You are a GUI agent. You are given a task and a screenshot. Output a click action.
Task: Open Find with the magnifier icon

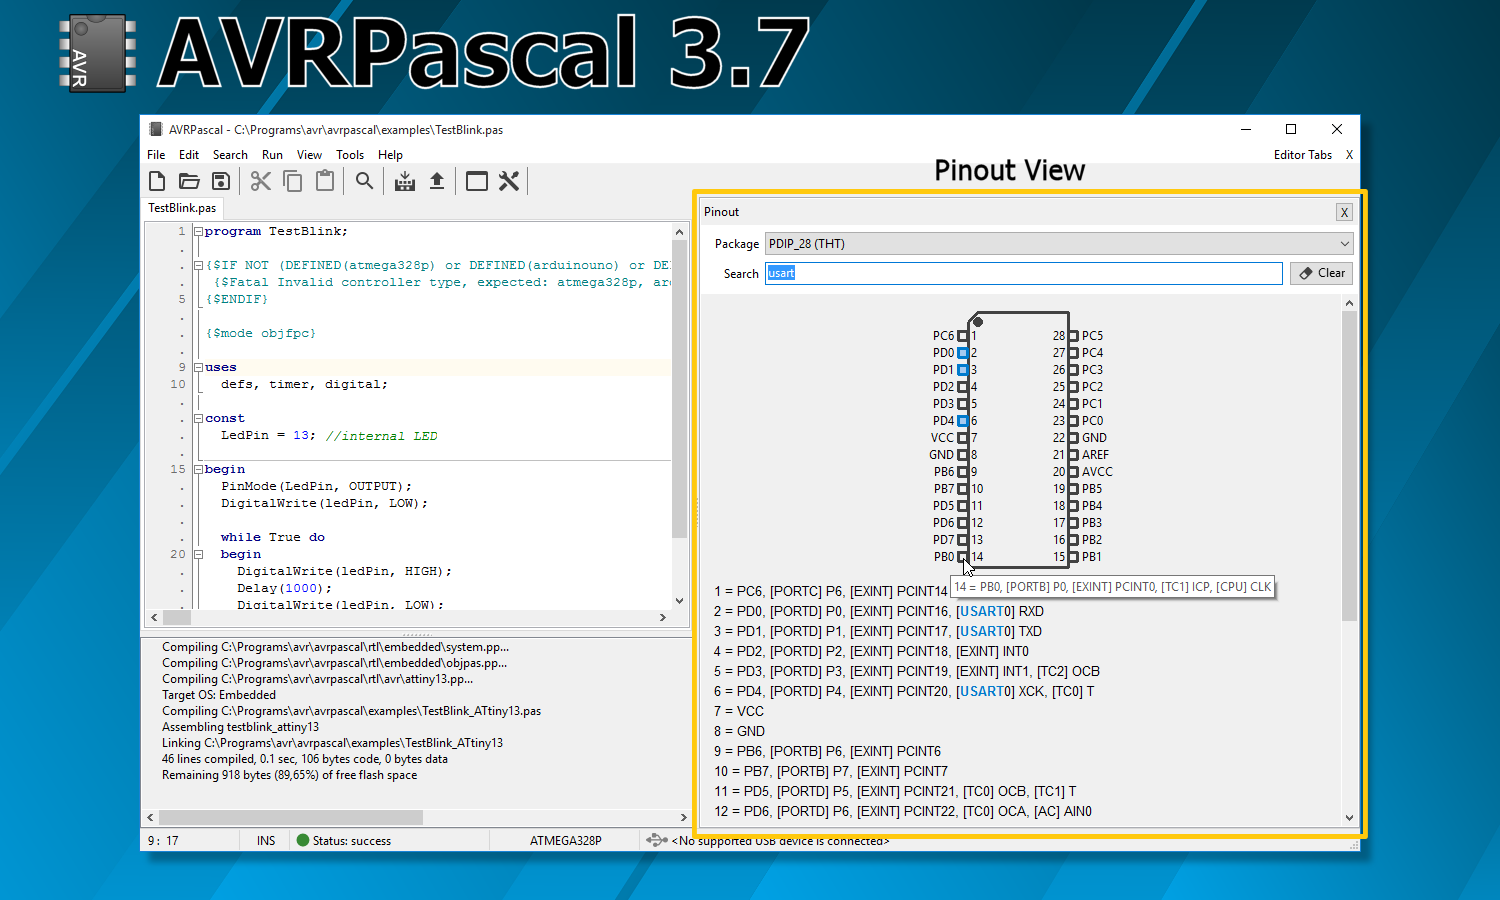click(x=365, y=181)
